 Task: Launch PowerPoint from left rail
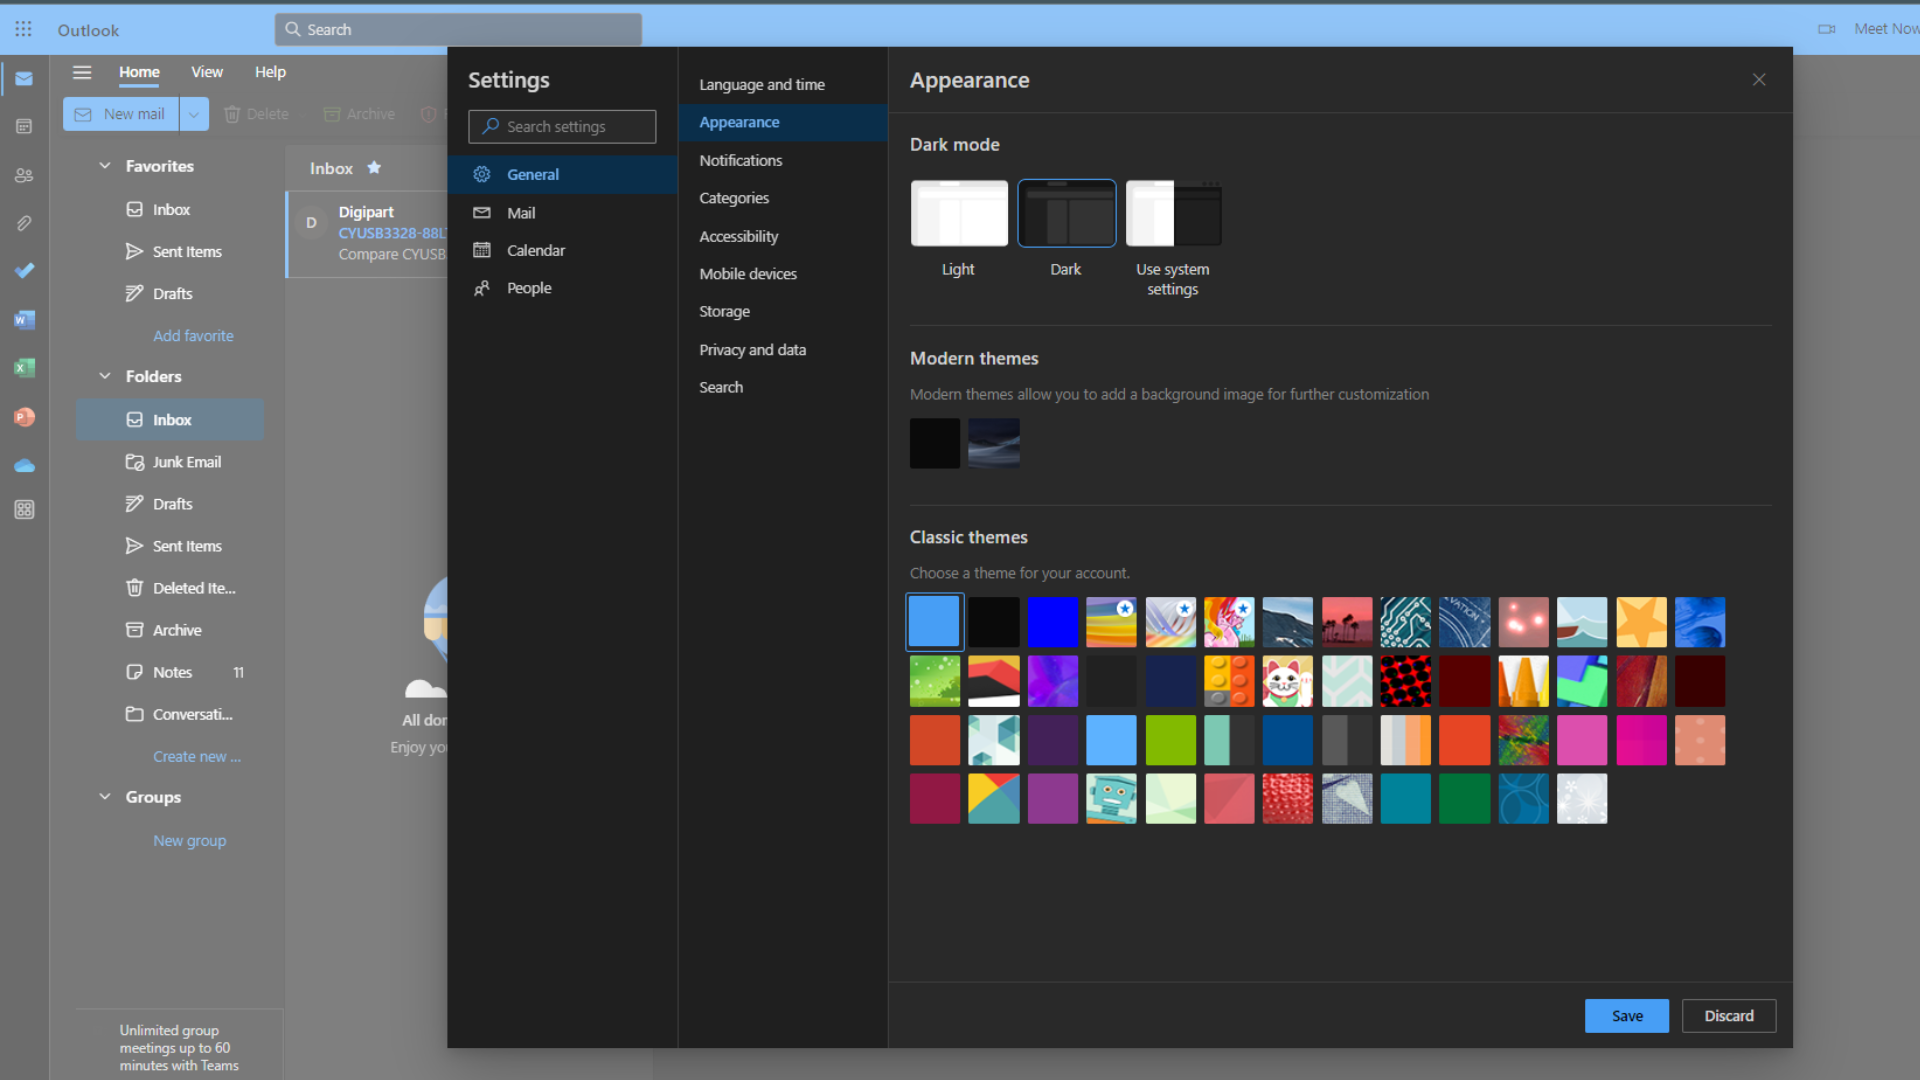tap(24, 417)
